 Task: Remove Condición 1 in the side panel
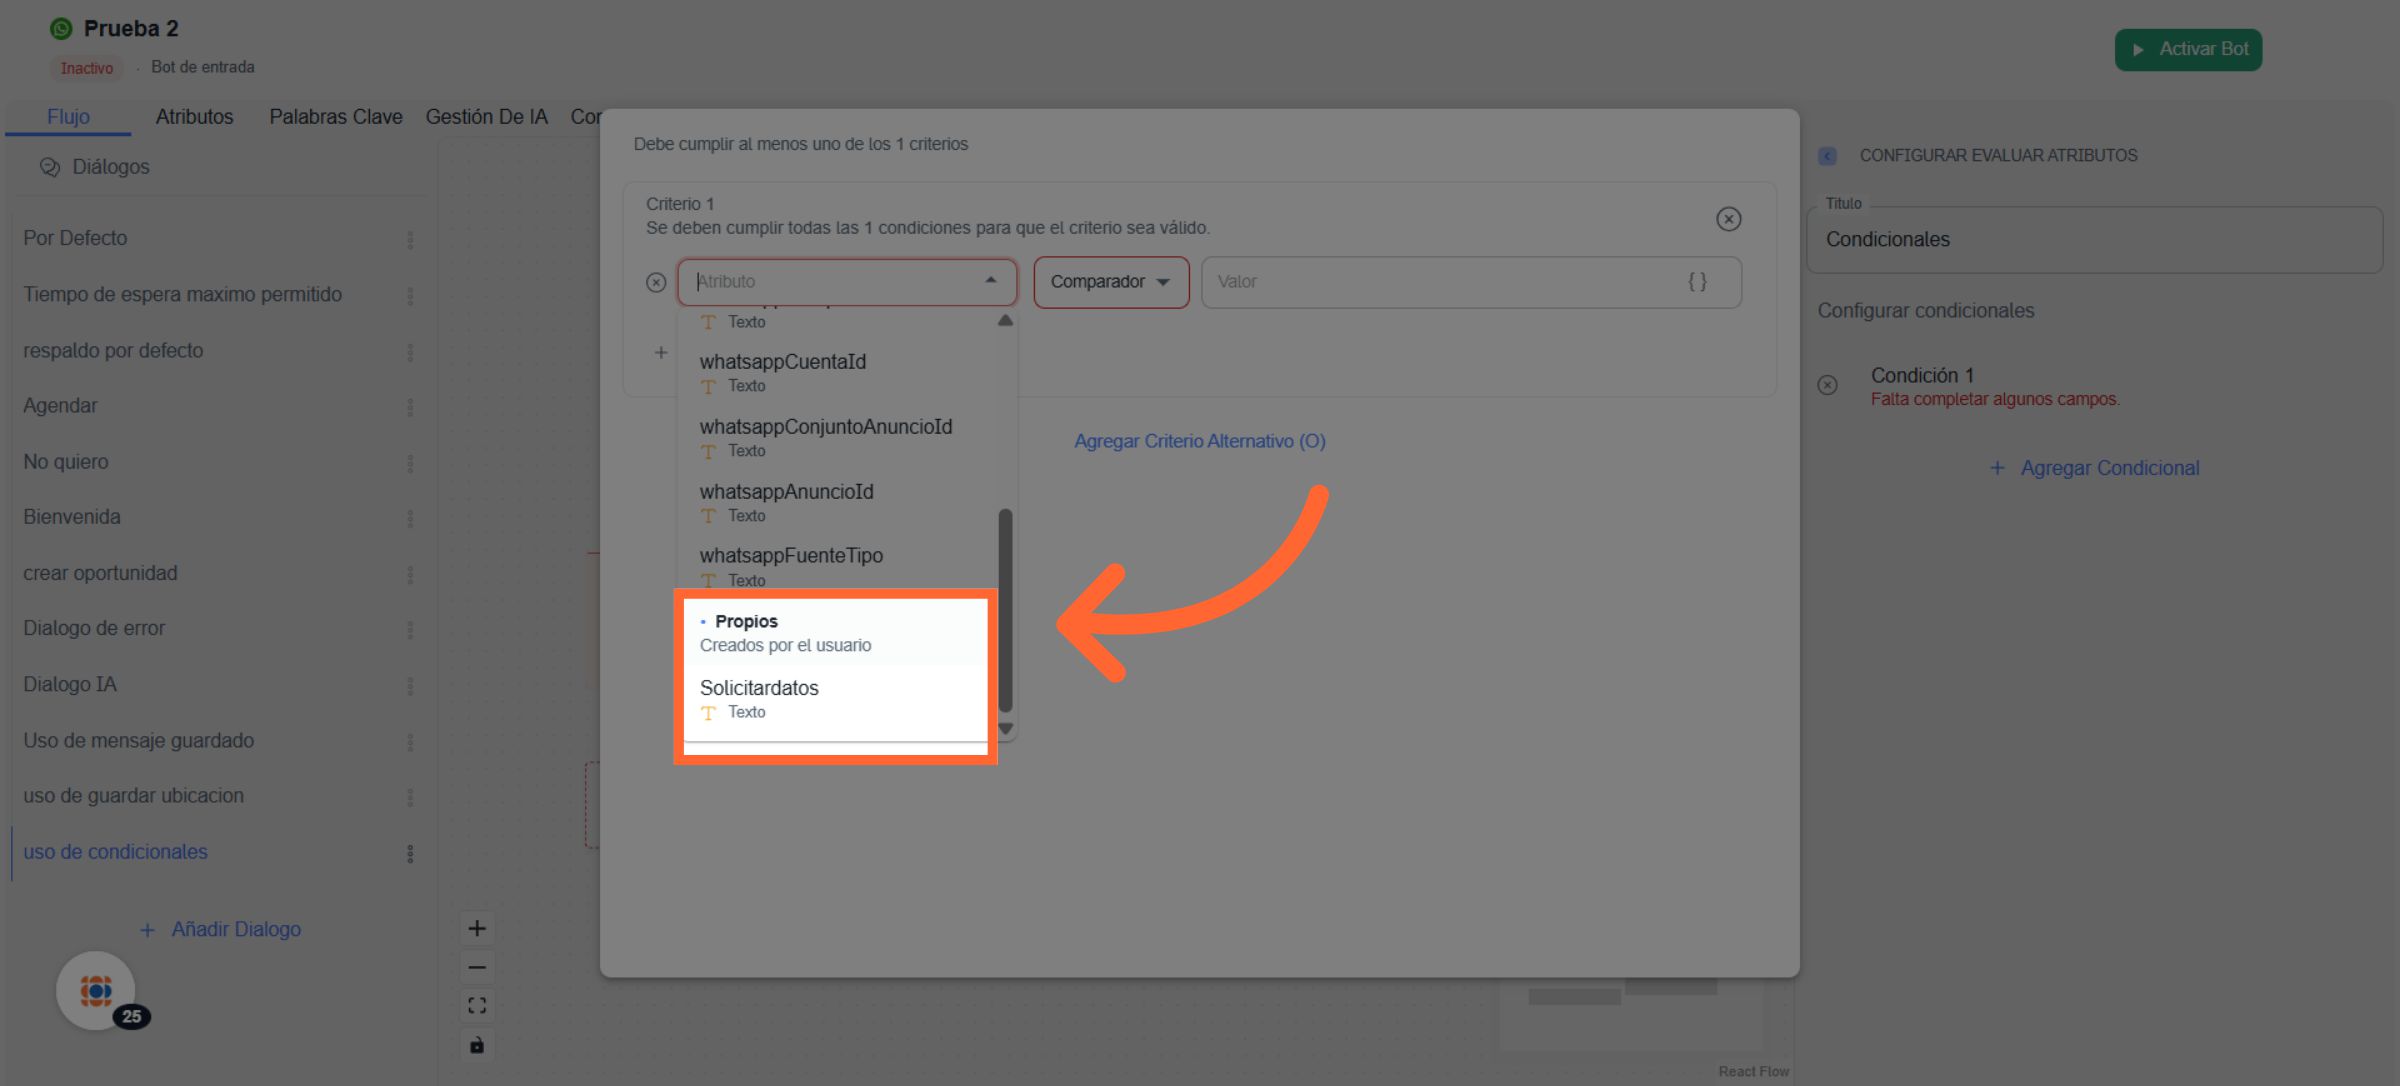1827,385
